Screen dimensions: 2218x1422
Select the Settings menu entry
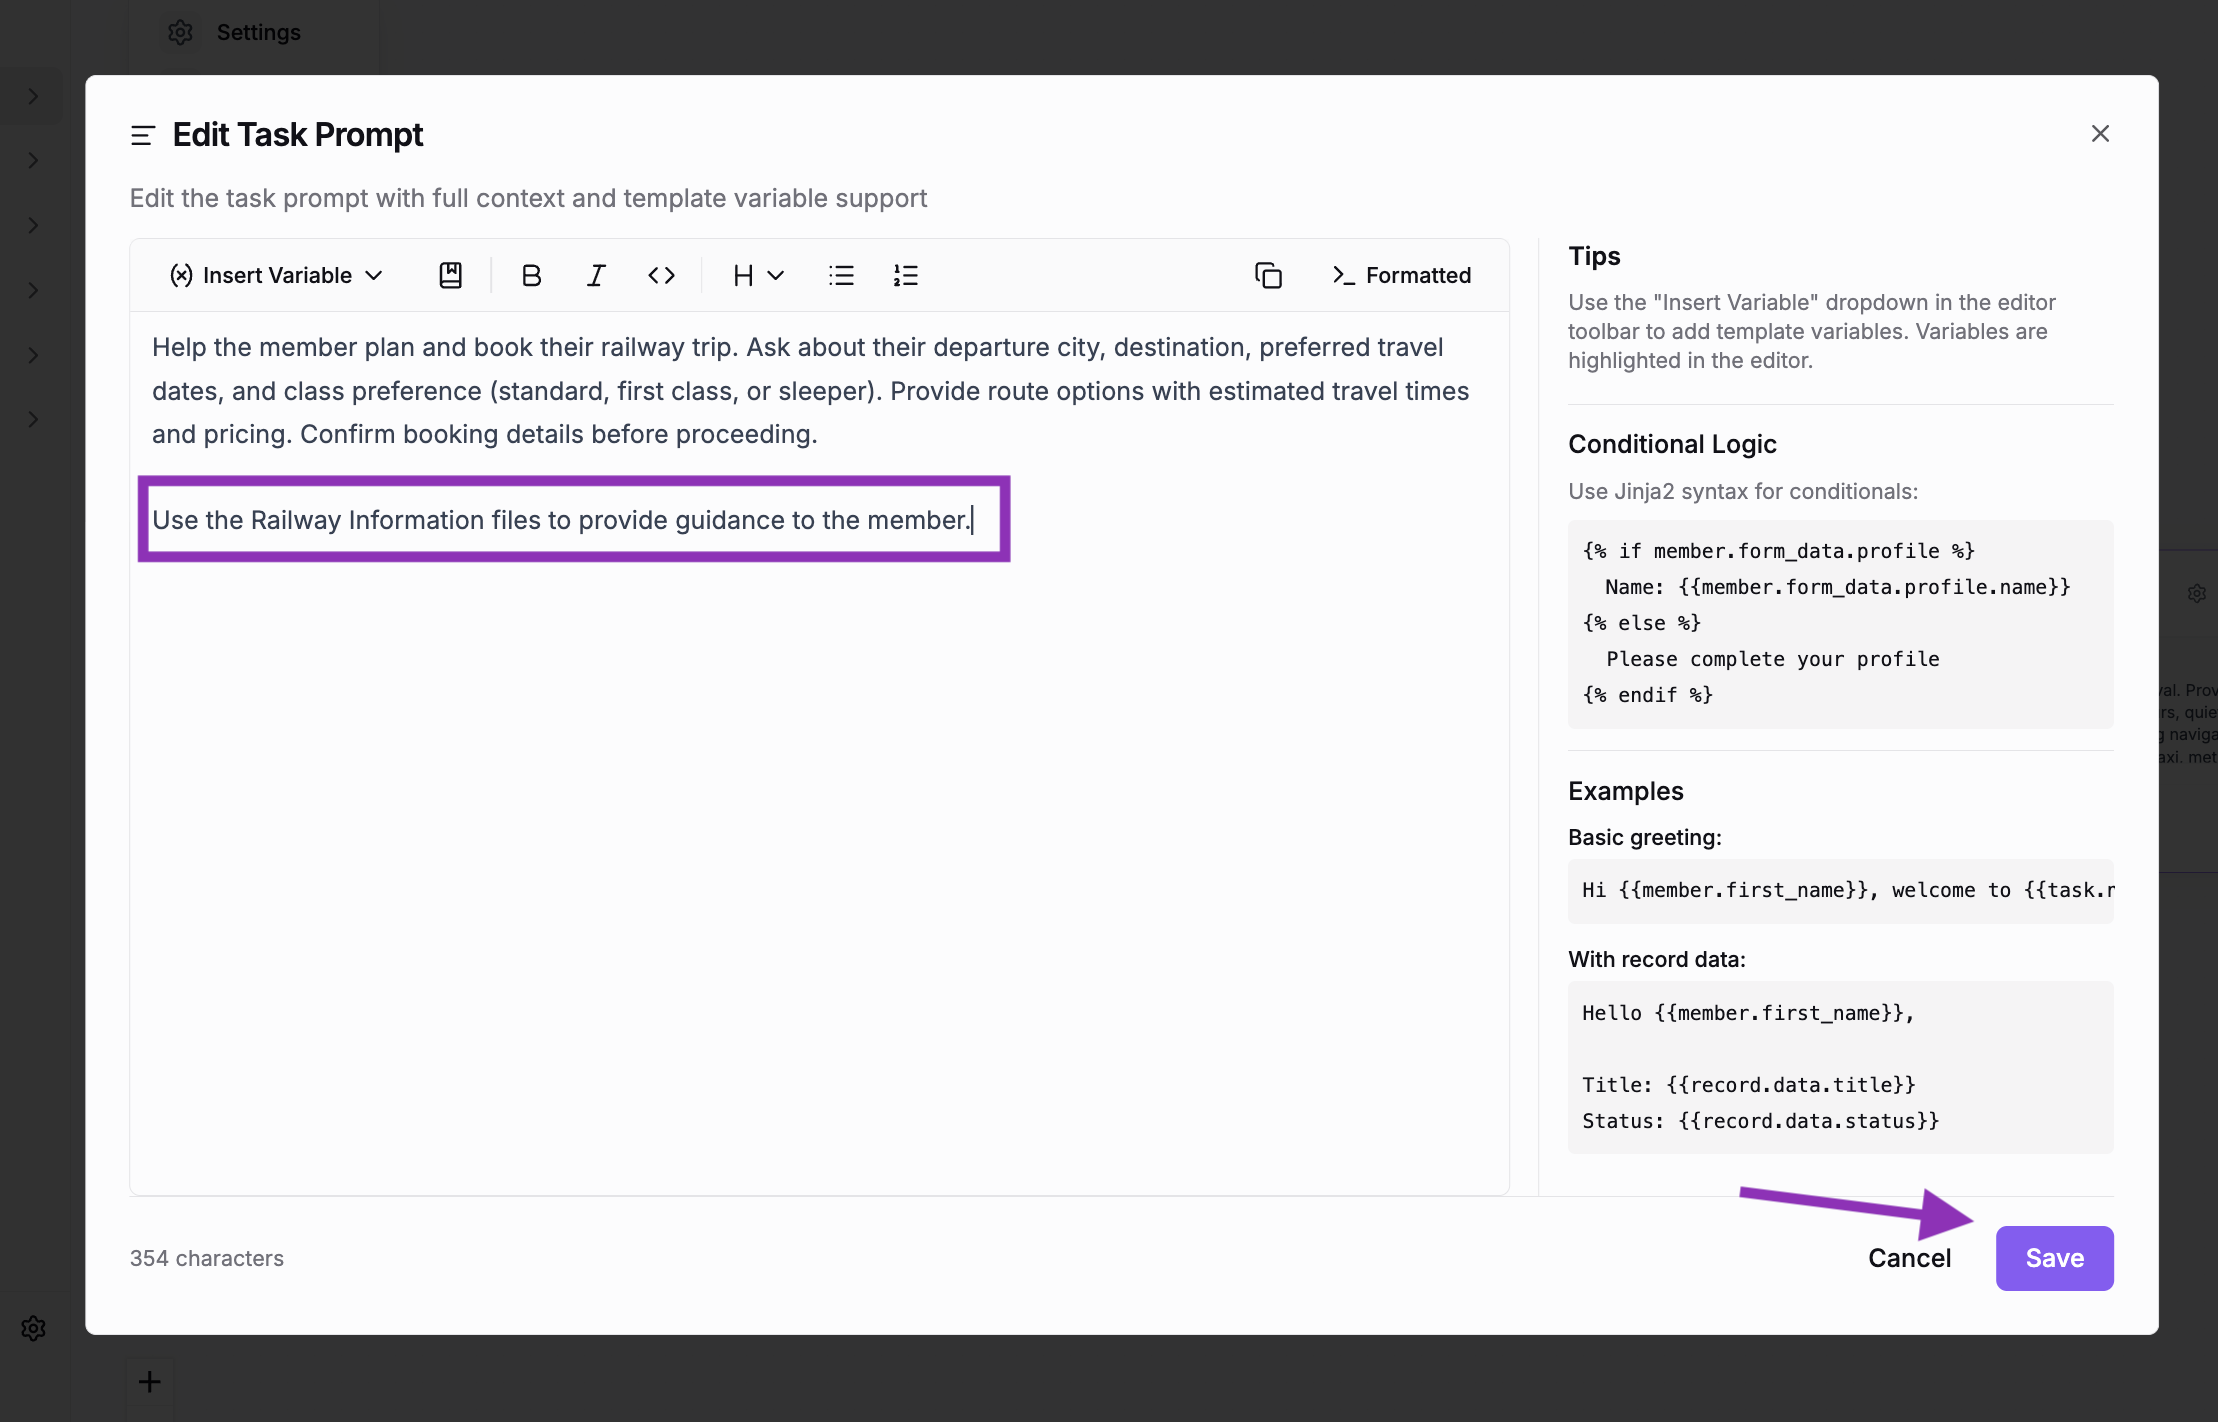(257, 32)
